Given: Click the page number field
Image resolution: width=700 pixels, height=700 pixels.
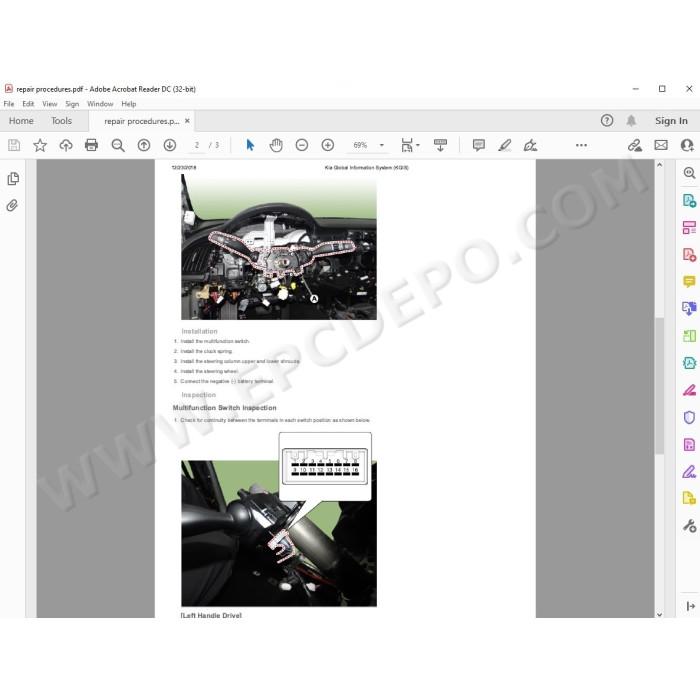Looking at the screenshot, I should coord(197,145).
